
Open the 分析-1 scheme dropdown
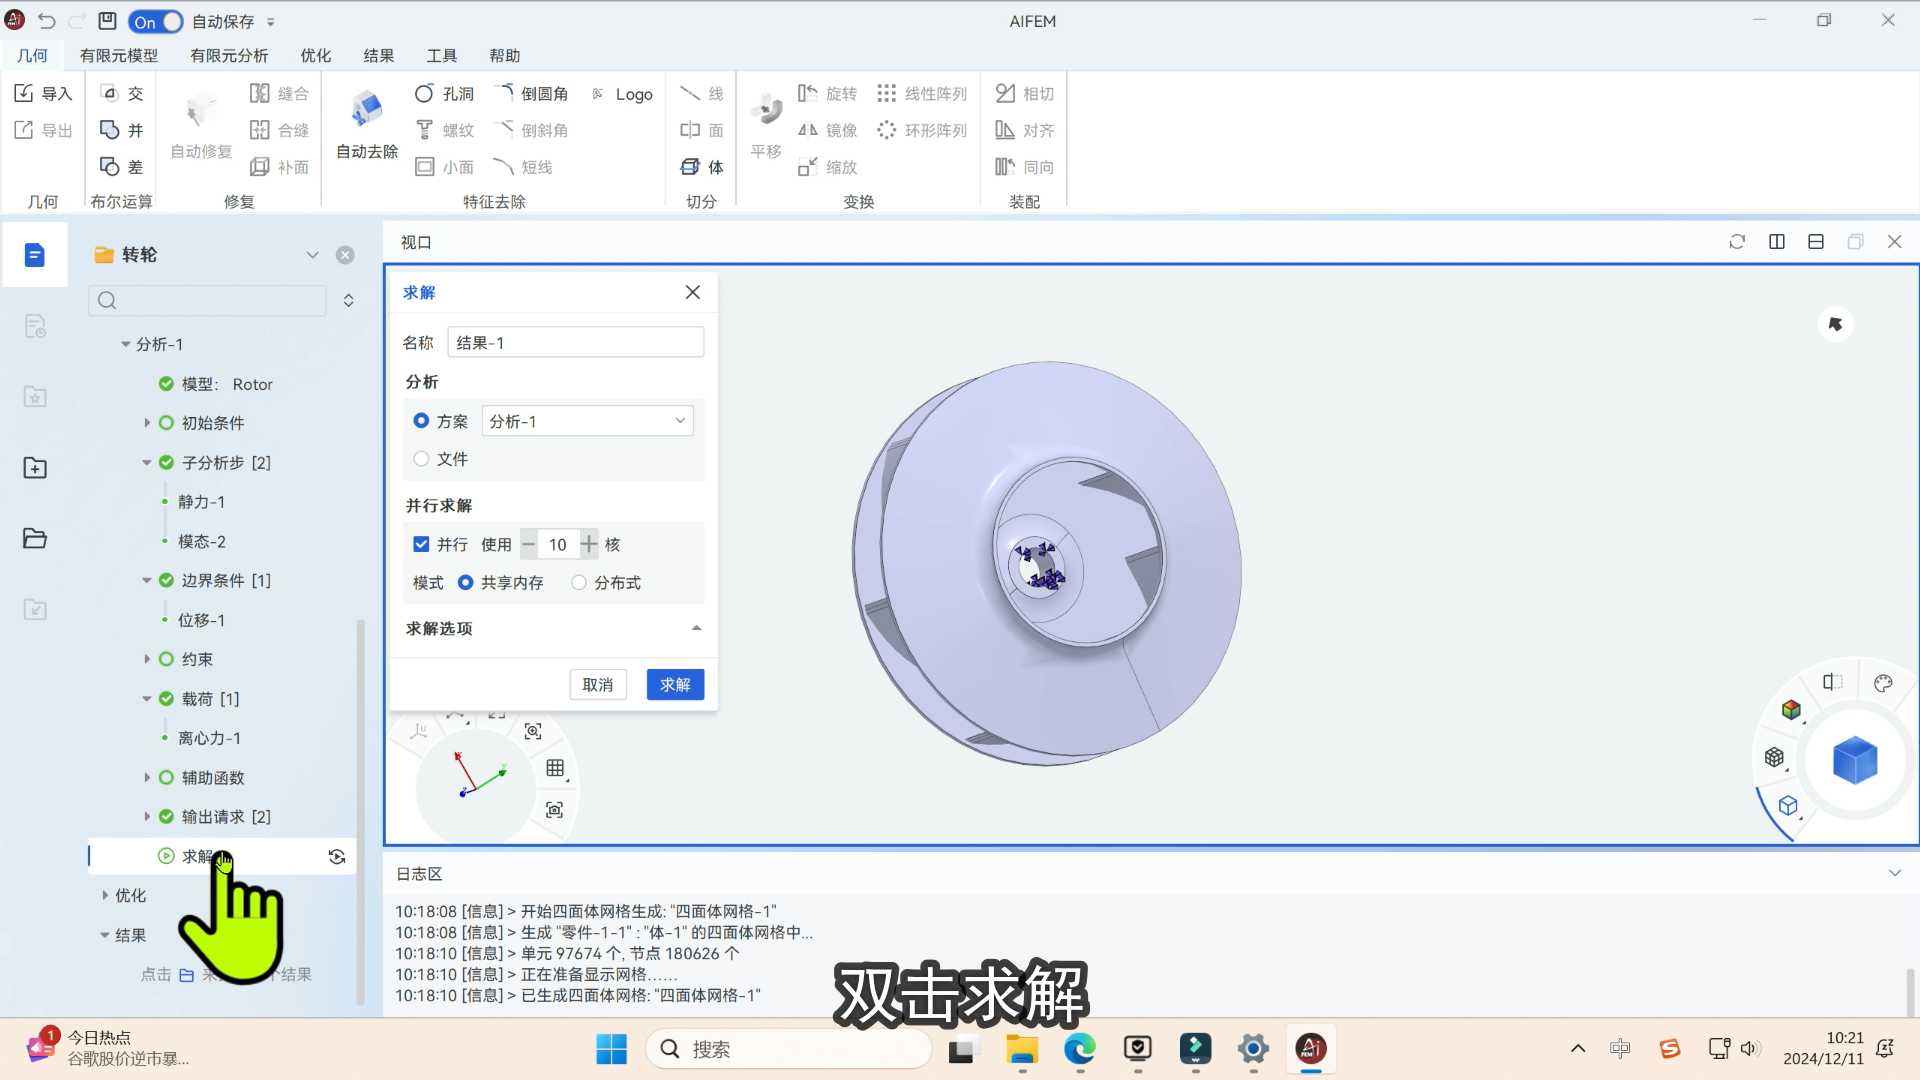point(587,421)
